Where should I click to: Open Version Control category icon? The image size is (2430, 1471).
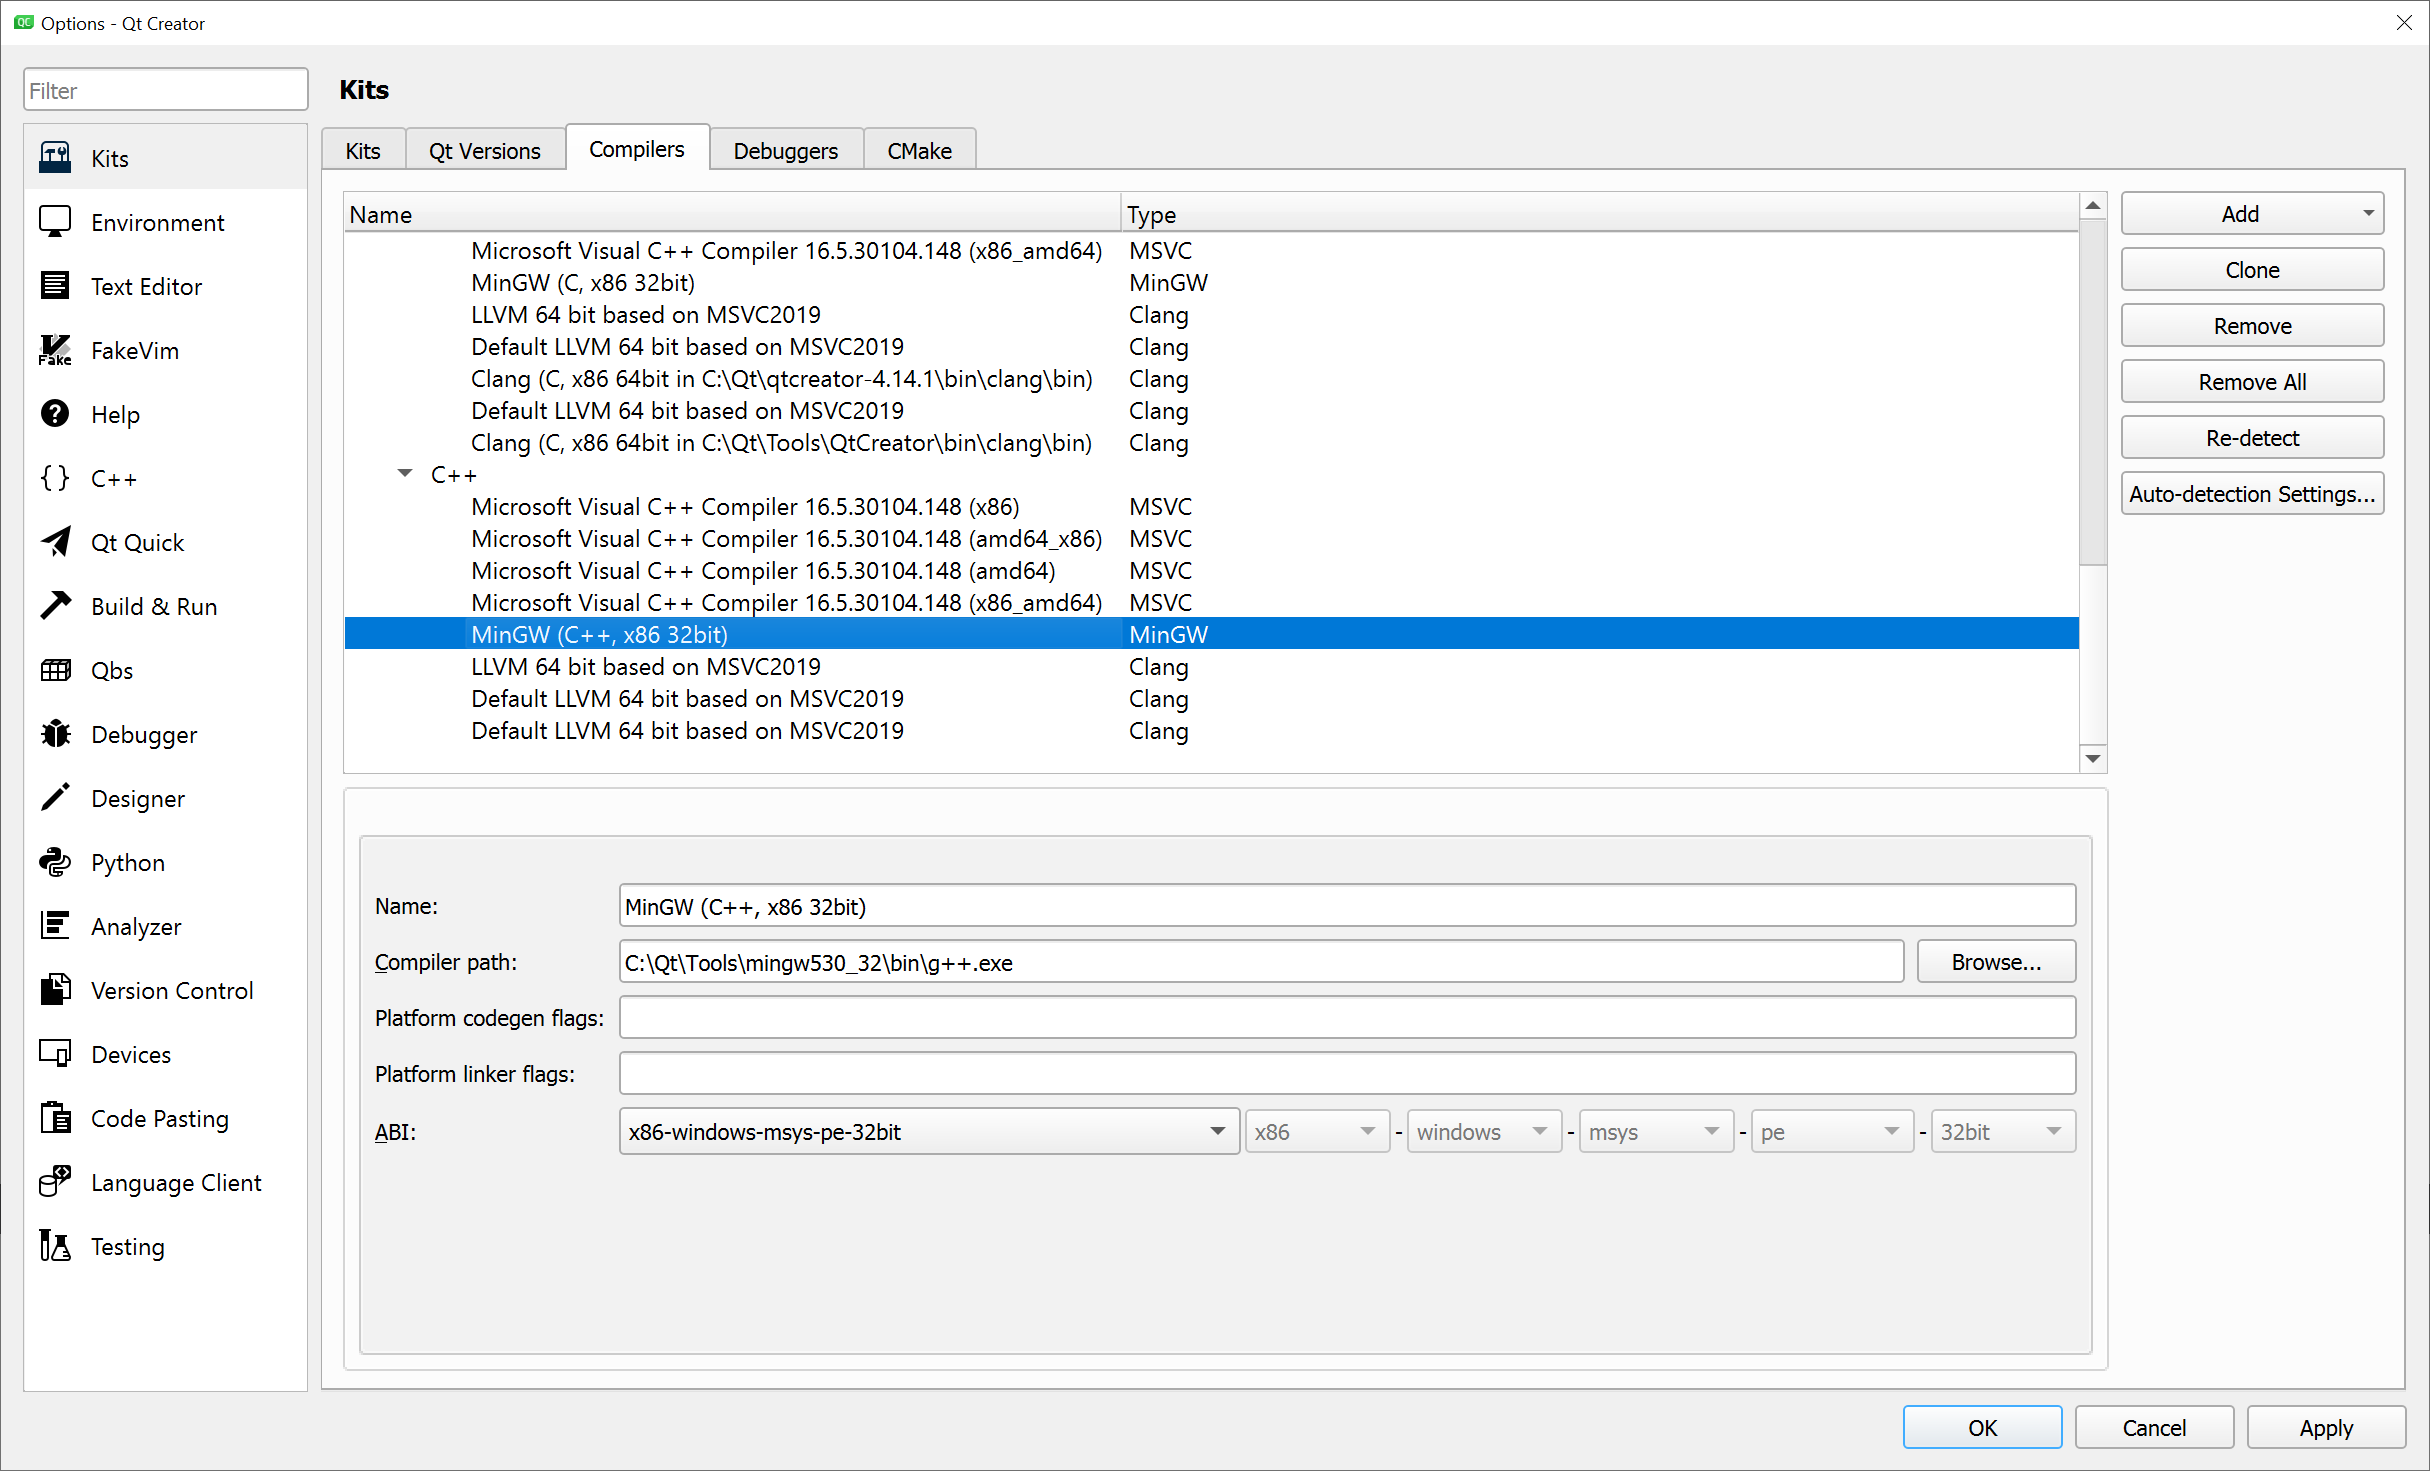click(x=55, y=991)
